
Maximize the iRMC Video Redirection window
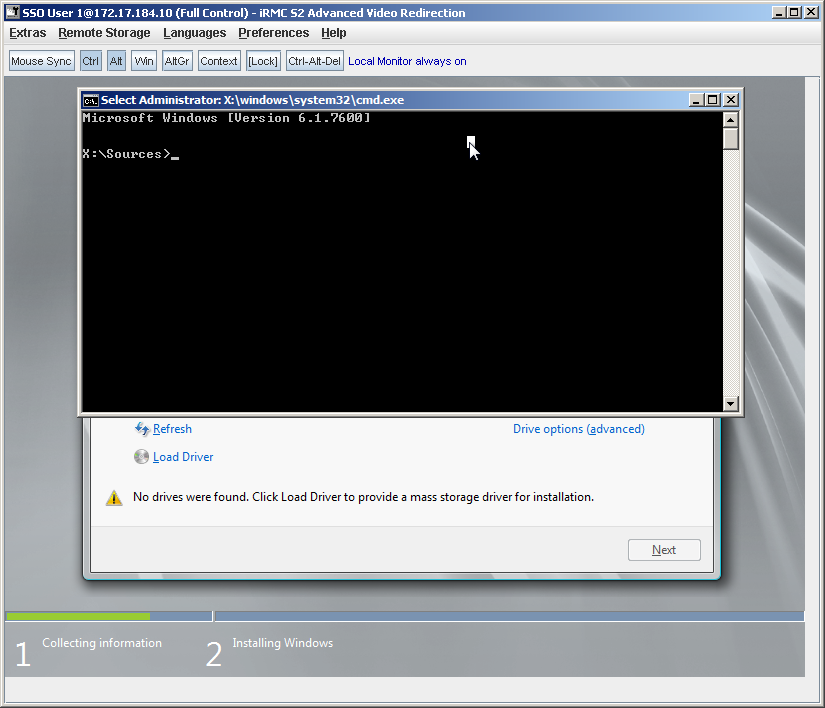(794, 12)
